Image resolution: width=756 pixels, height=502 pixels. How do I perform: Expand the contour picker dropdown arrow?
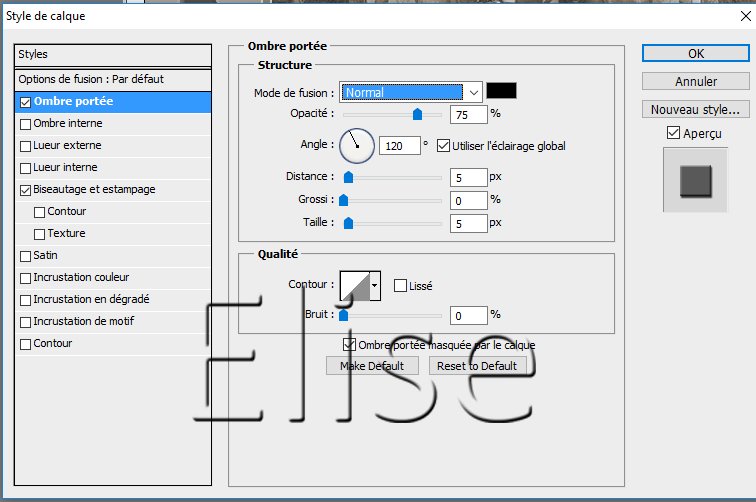pyautogui.click(x=375, y=285)
